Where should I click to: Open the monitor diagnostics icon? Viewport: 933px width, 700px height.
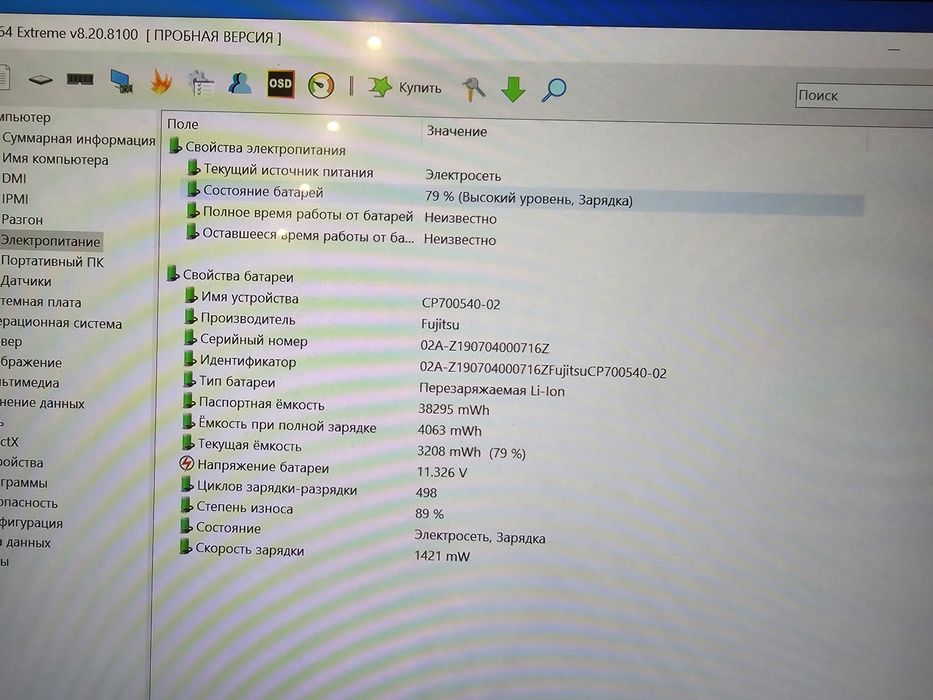[x=122, y=82]
